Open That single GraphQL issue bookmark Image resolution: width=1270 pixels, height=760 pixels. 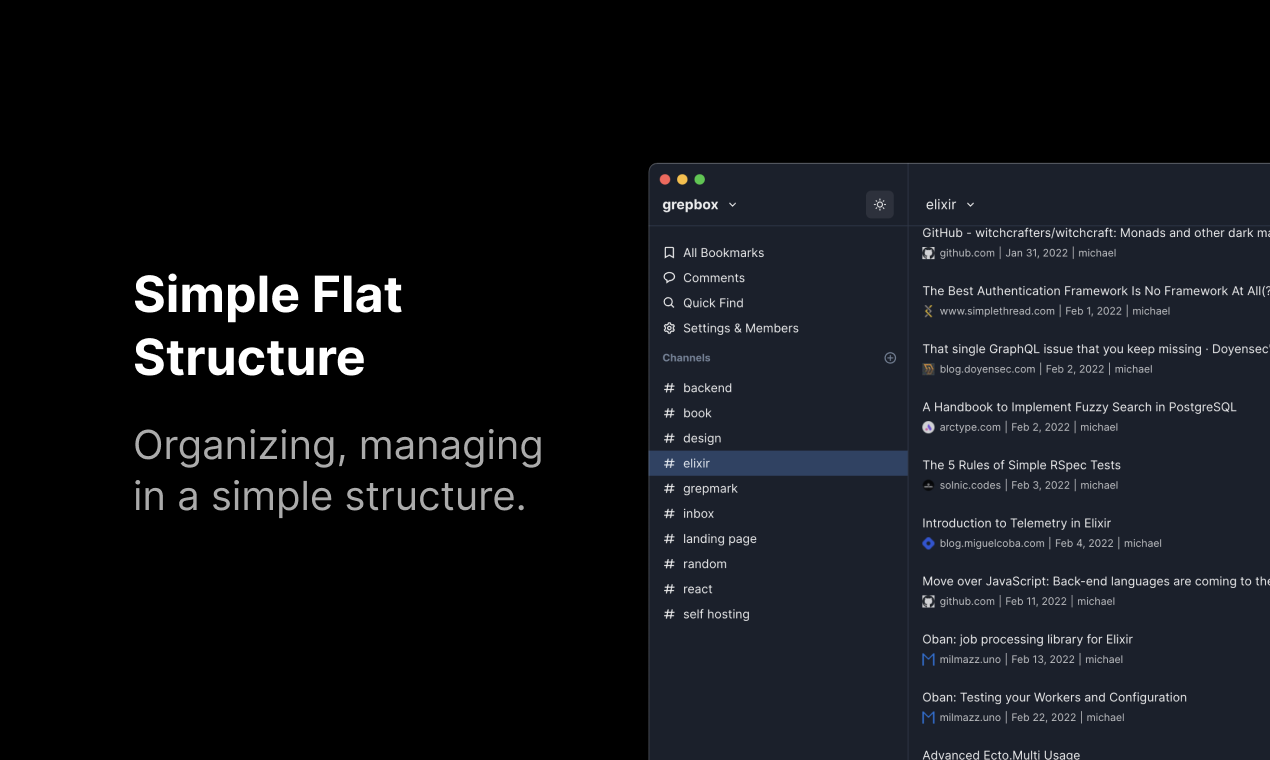[x=1096, y=349]
